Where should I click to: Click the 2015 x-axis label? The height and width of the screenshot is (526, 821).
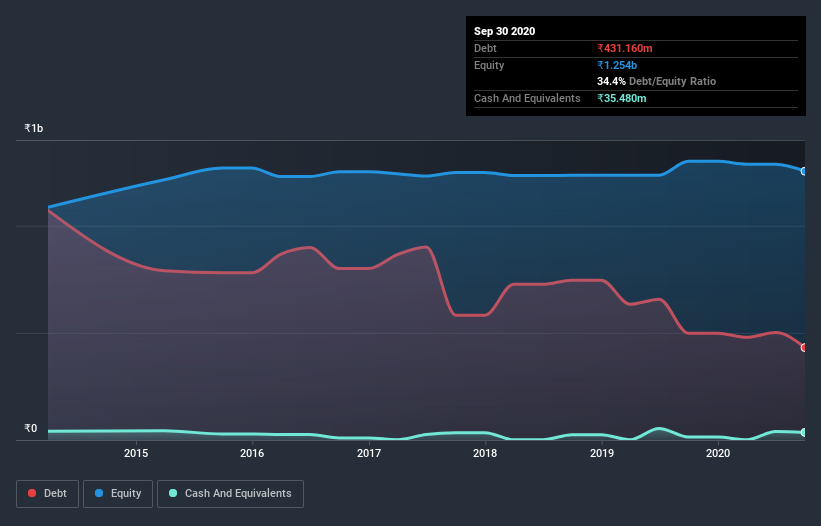(136, 453)
